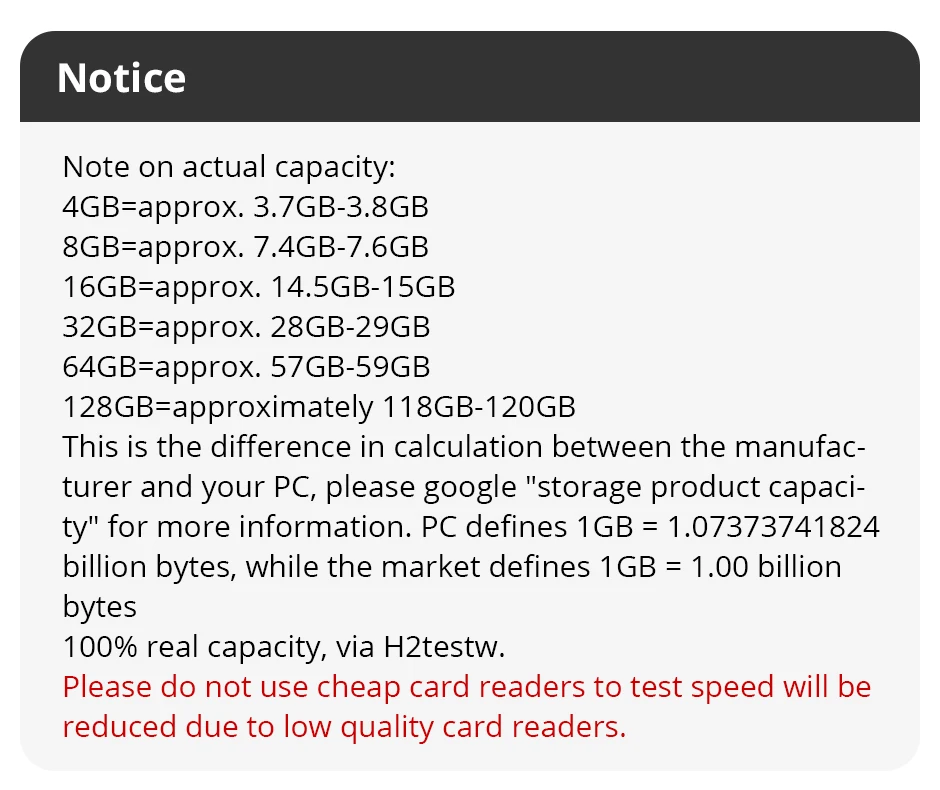Screen dimensions: 940x790
Task: Click the "3.7GB-3.8GB" capacity value
Action: coord(341,207)
